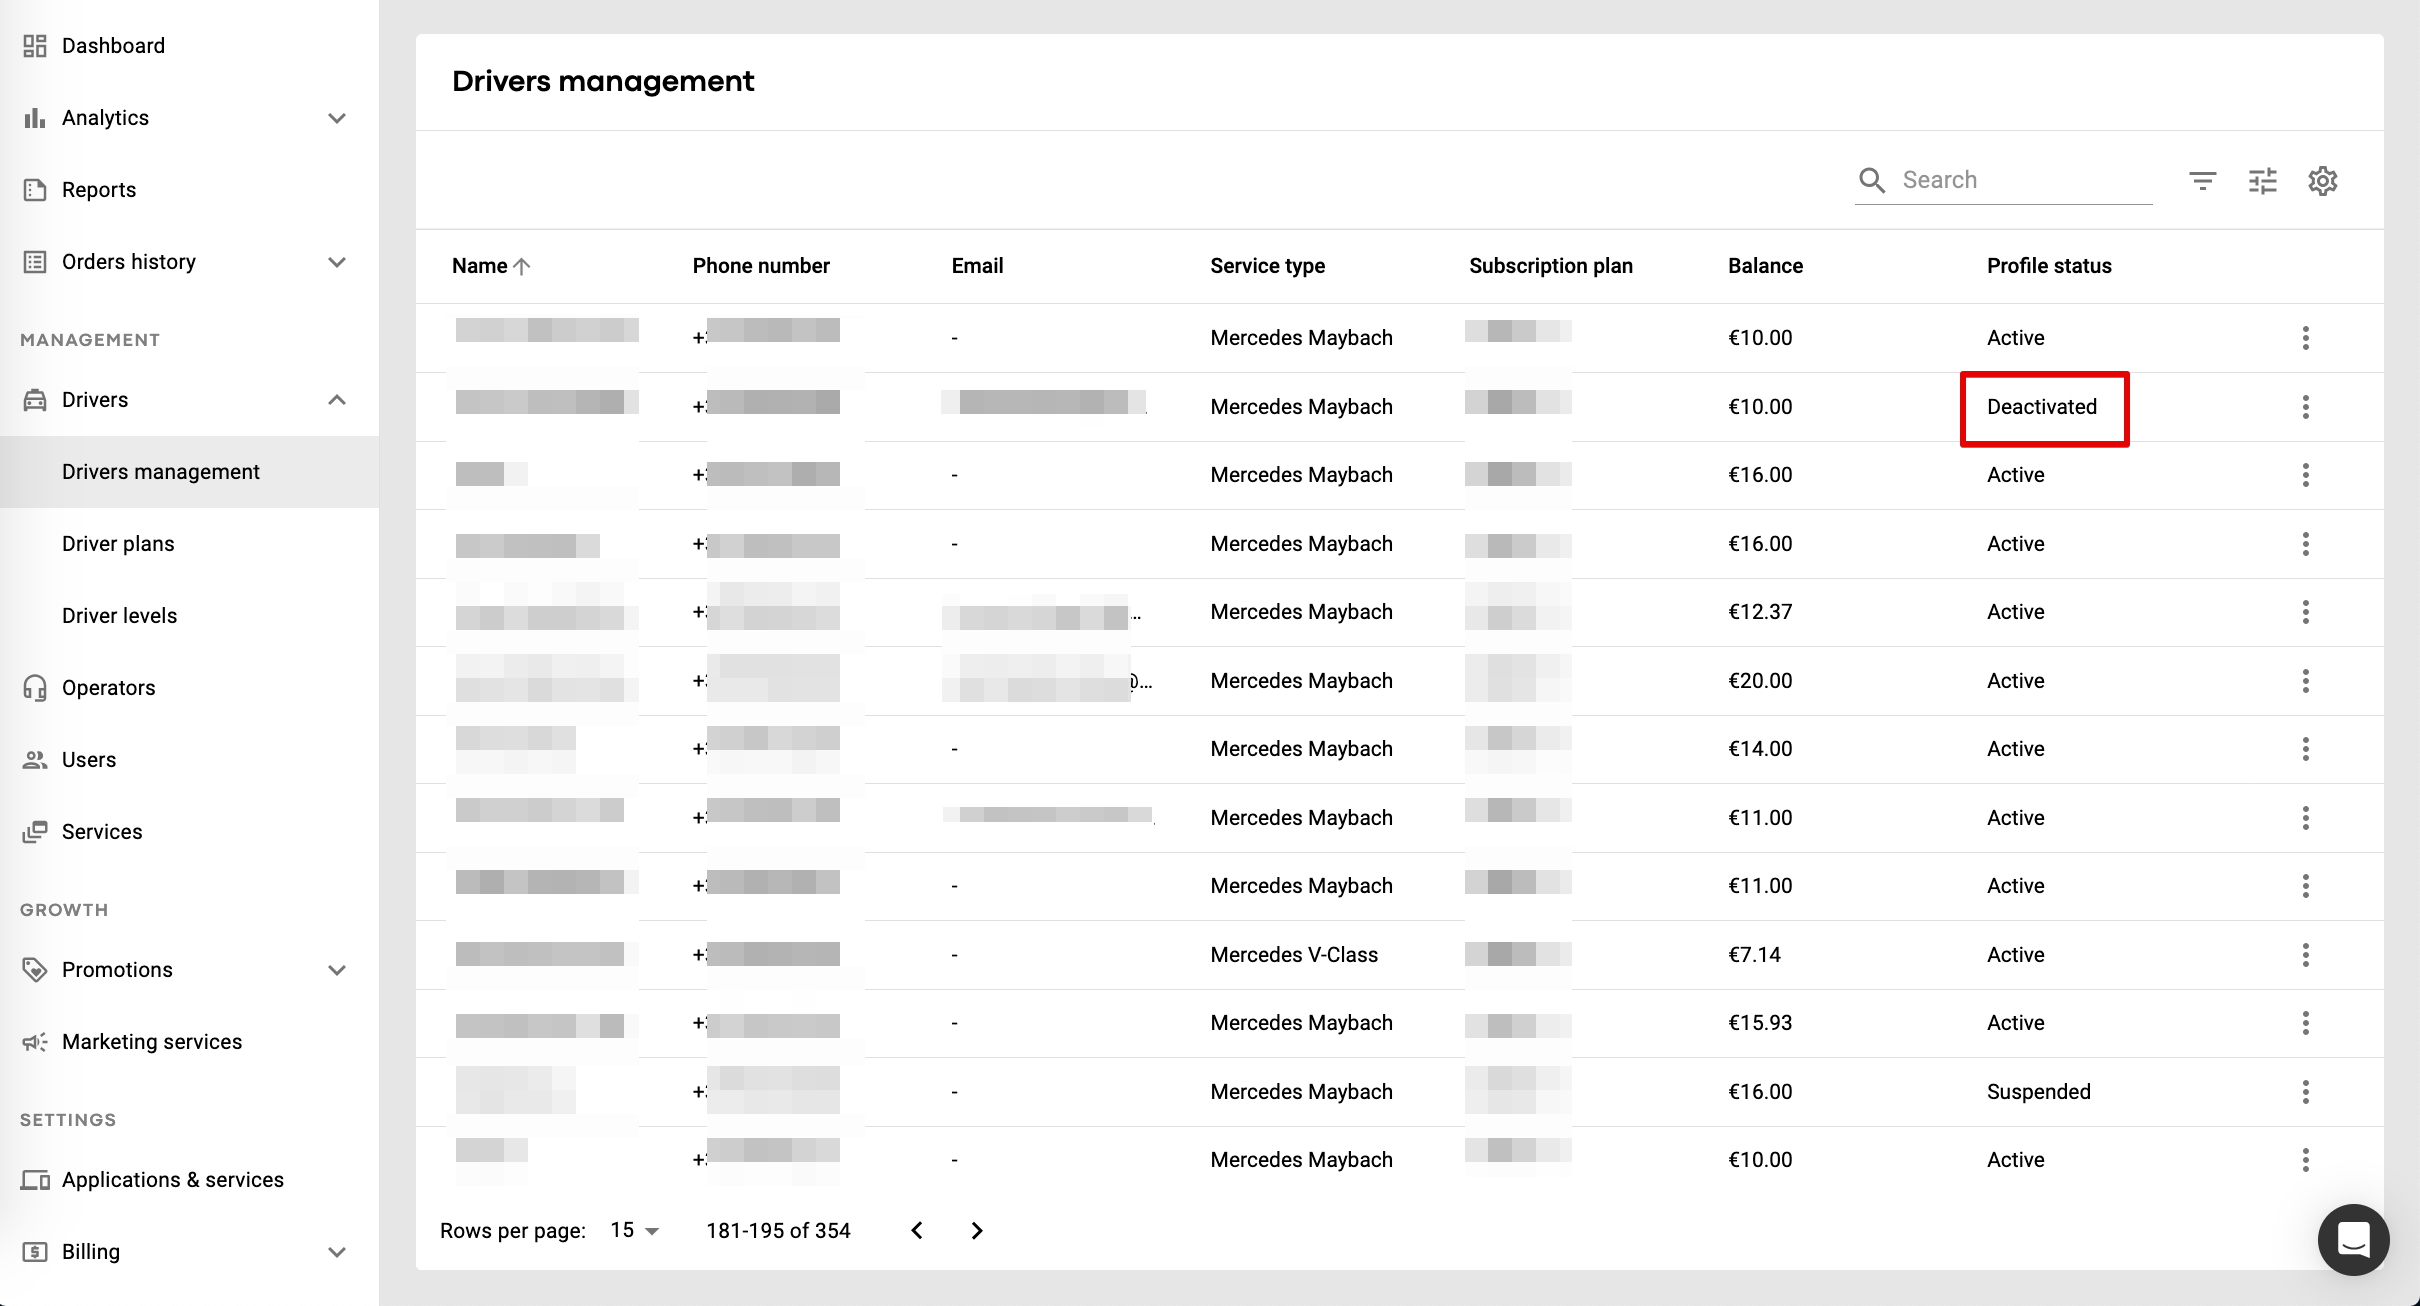This screenshot has width=2420, height=1306.
Task: Expand the Analytics menu
Action: click(x=337, y=118)
